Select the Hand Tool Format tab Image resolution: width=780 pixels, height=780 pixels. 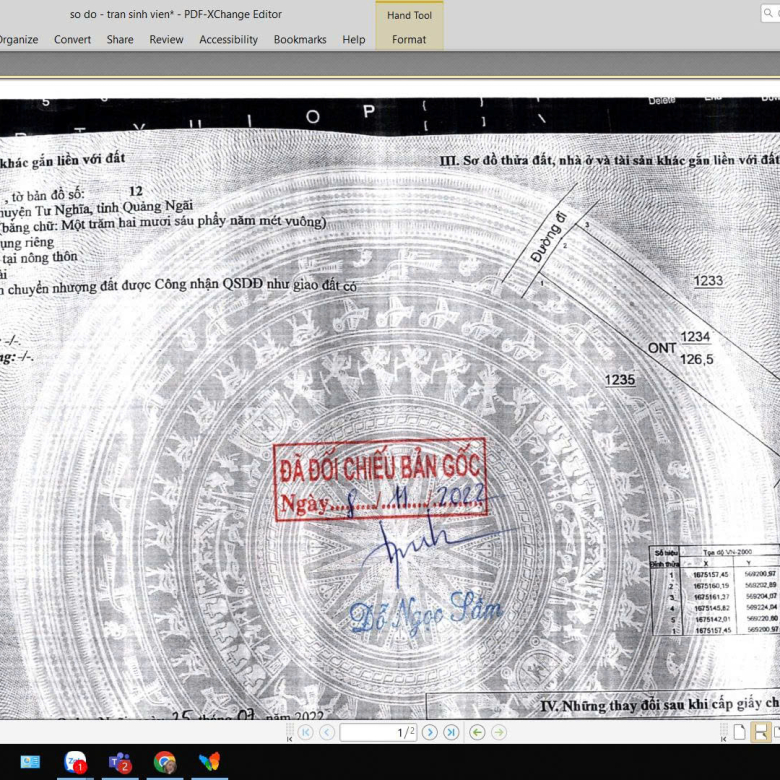[x=409, y=40]
